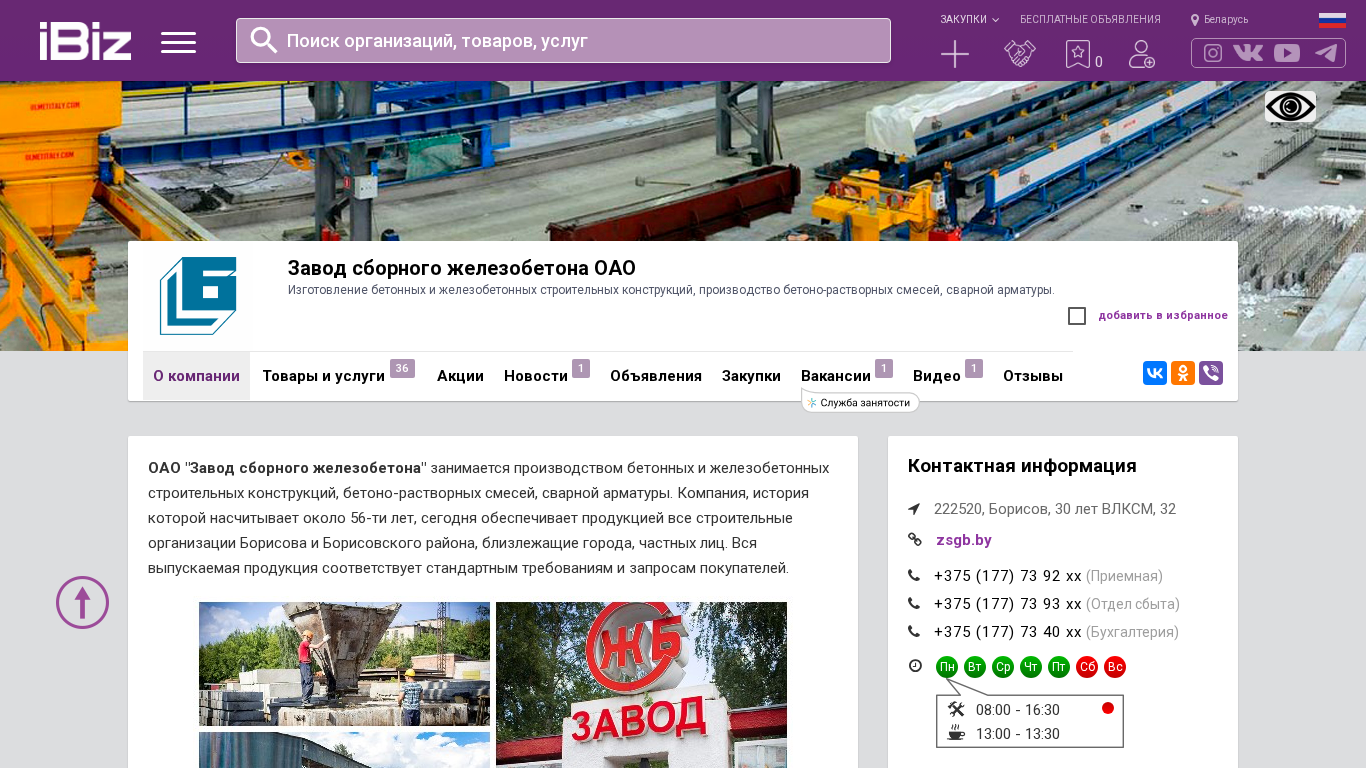The width and height of the screenshot is (1366, 768).
Task: Open the concrete workers photo thumbnail
Action: point(344,664)
